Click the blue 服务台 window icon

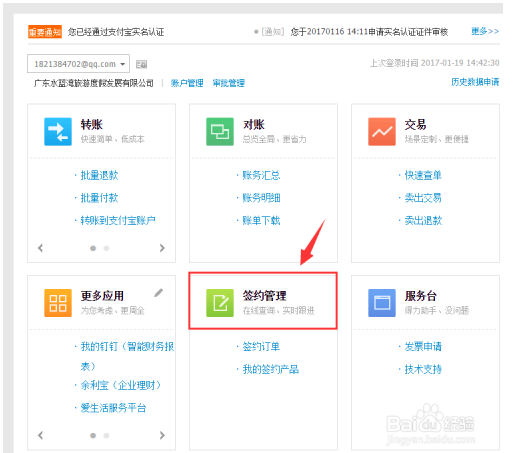(382, 303)
